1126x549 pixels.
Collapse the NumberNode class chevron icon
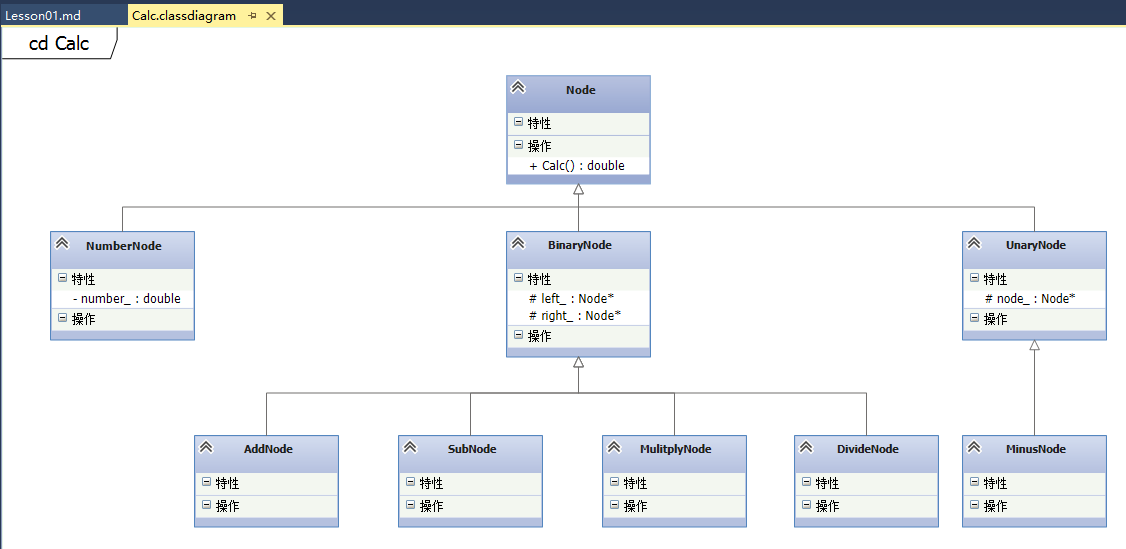[62, 243]
